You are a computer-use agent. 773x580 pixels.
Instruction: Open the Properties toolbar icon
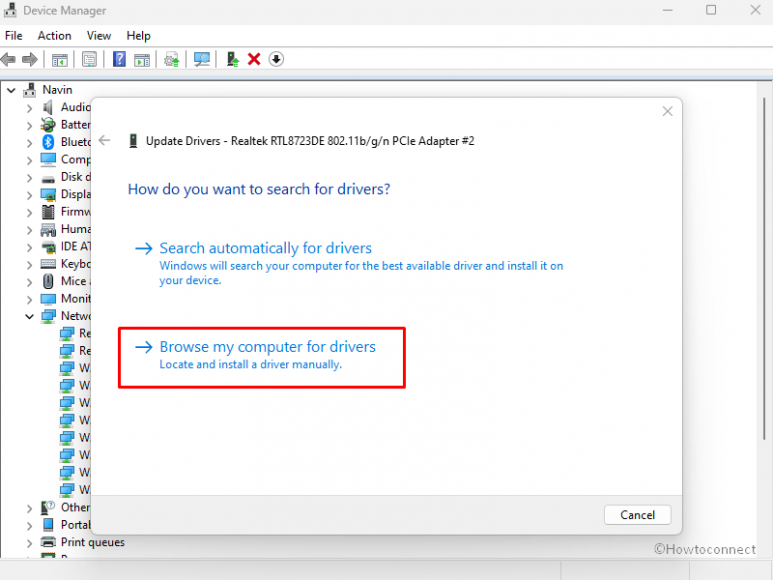click(89, 60)
